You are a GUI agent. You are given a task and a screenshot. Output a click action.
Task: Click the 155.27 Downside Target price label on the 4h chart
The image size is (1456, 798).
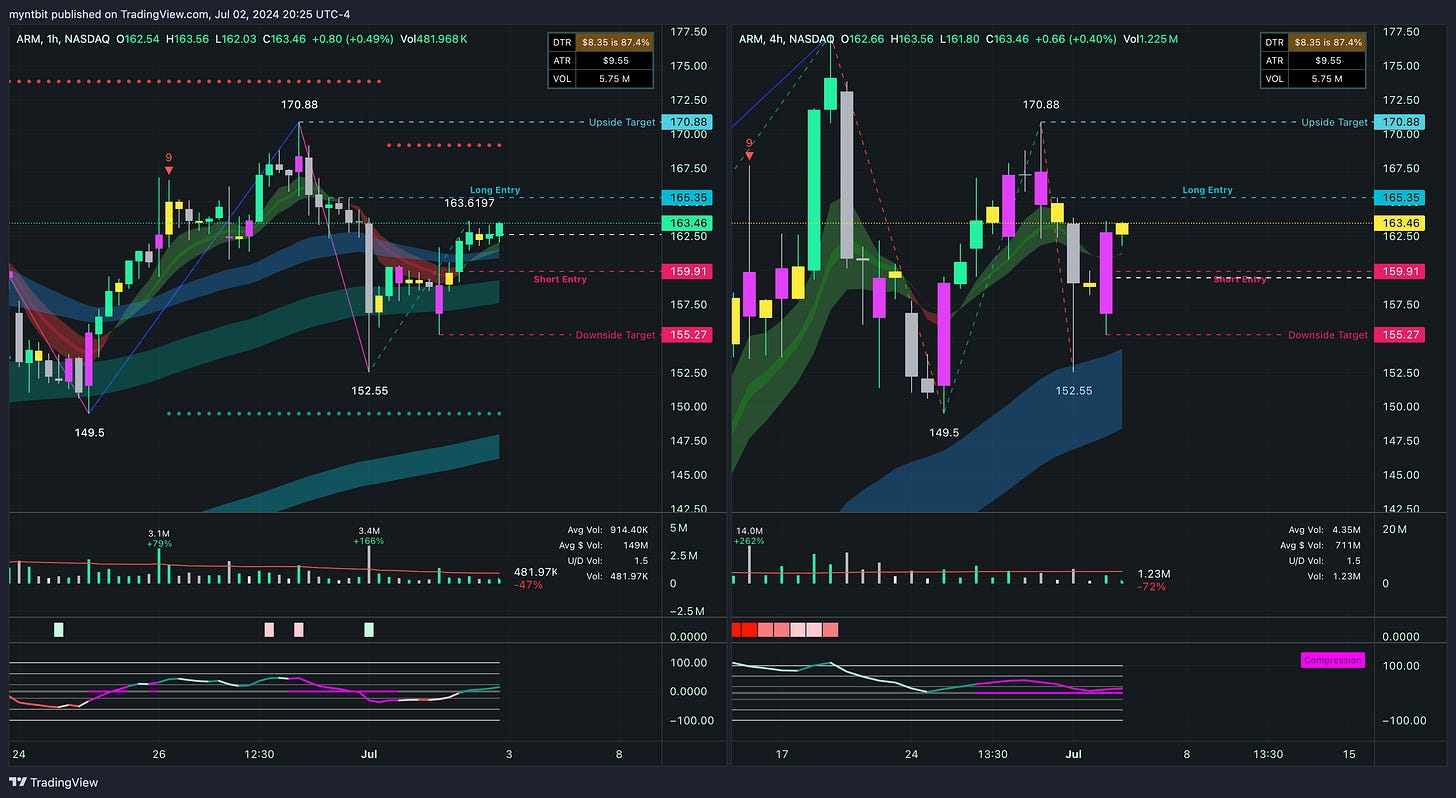click(1398, 334)
